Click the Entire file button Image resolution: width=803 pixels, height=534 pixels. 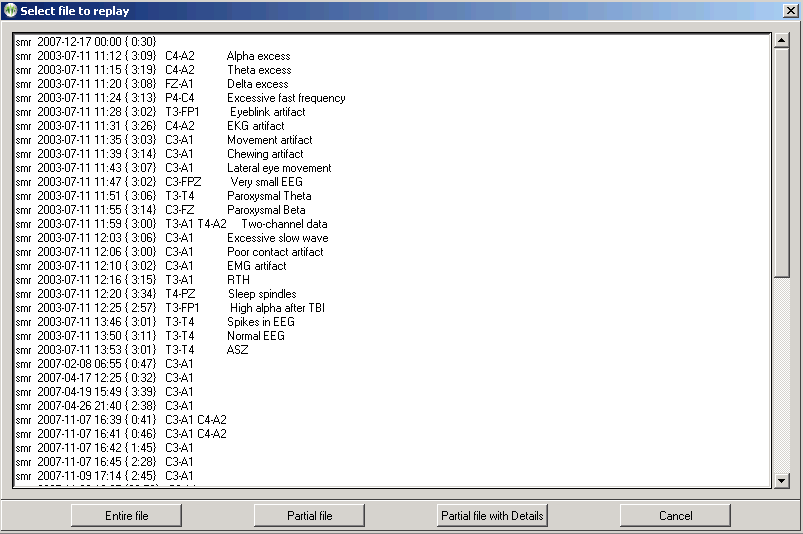[127, 516]
